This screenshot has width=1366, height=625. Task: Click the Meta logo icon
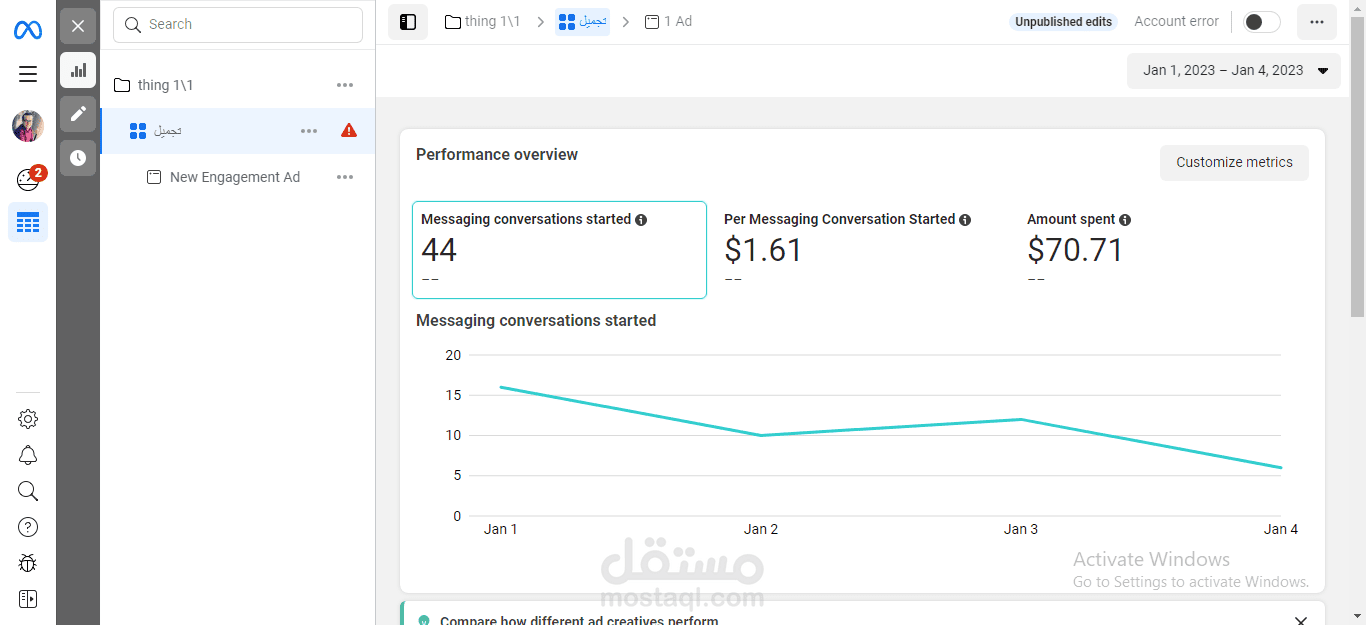(x=27, y=30)
